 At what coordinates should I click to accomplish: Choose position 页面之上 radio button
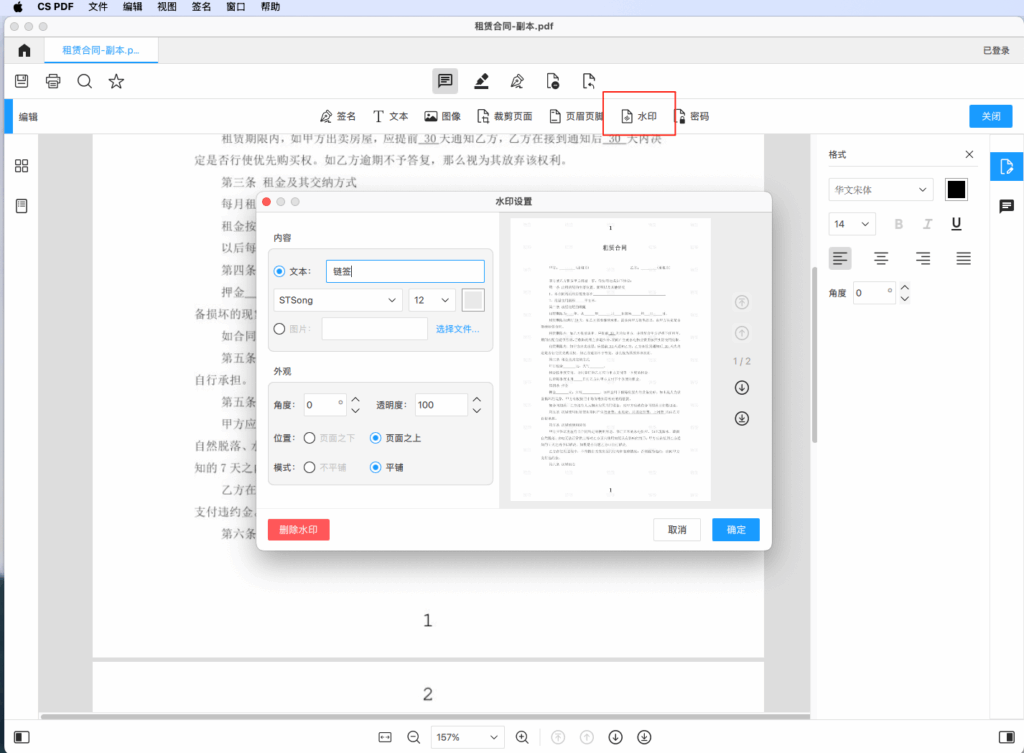tap(376, 438)
